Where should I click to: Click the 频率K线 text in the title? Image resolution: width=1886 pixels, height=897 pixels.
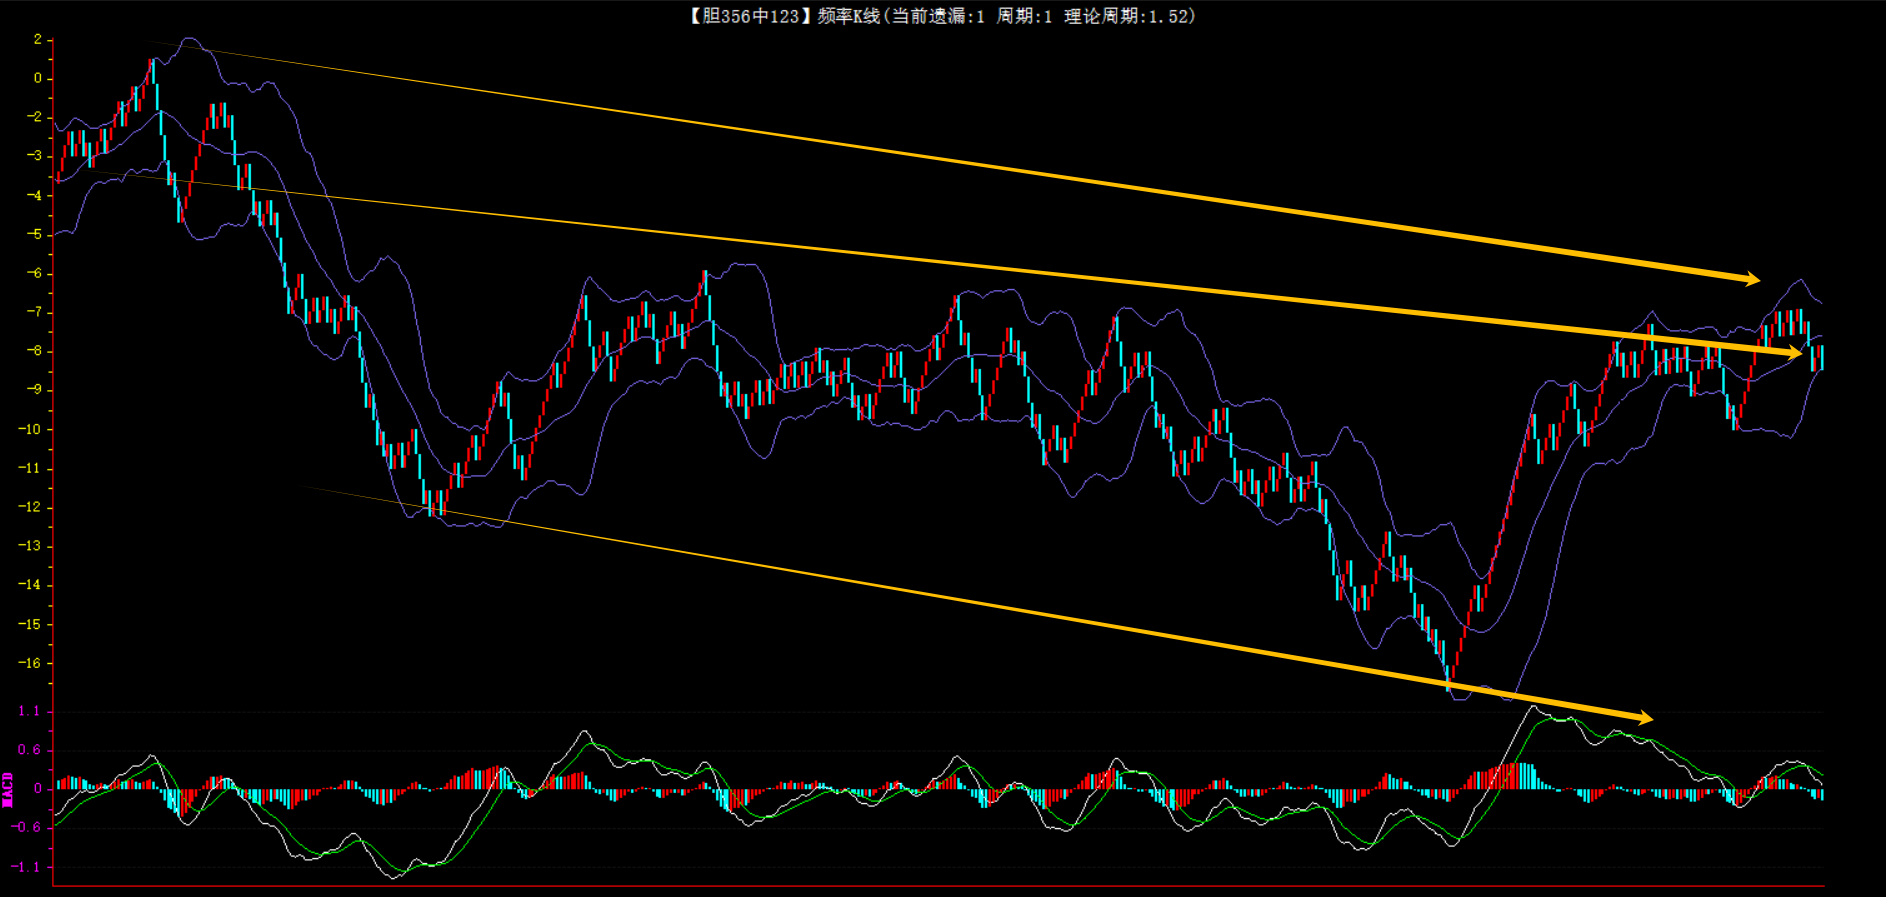click(848, 16)
